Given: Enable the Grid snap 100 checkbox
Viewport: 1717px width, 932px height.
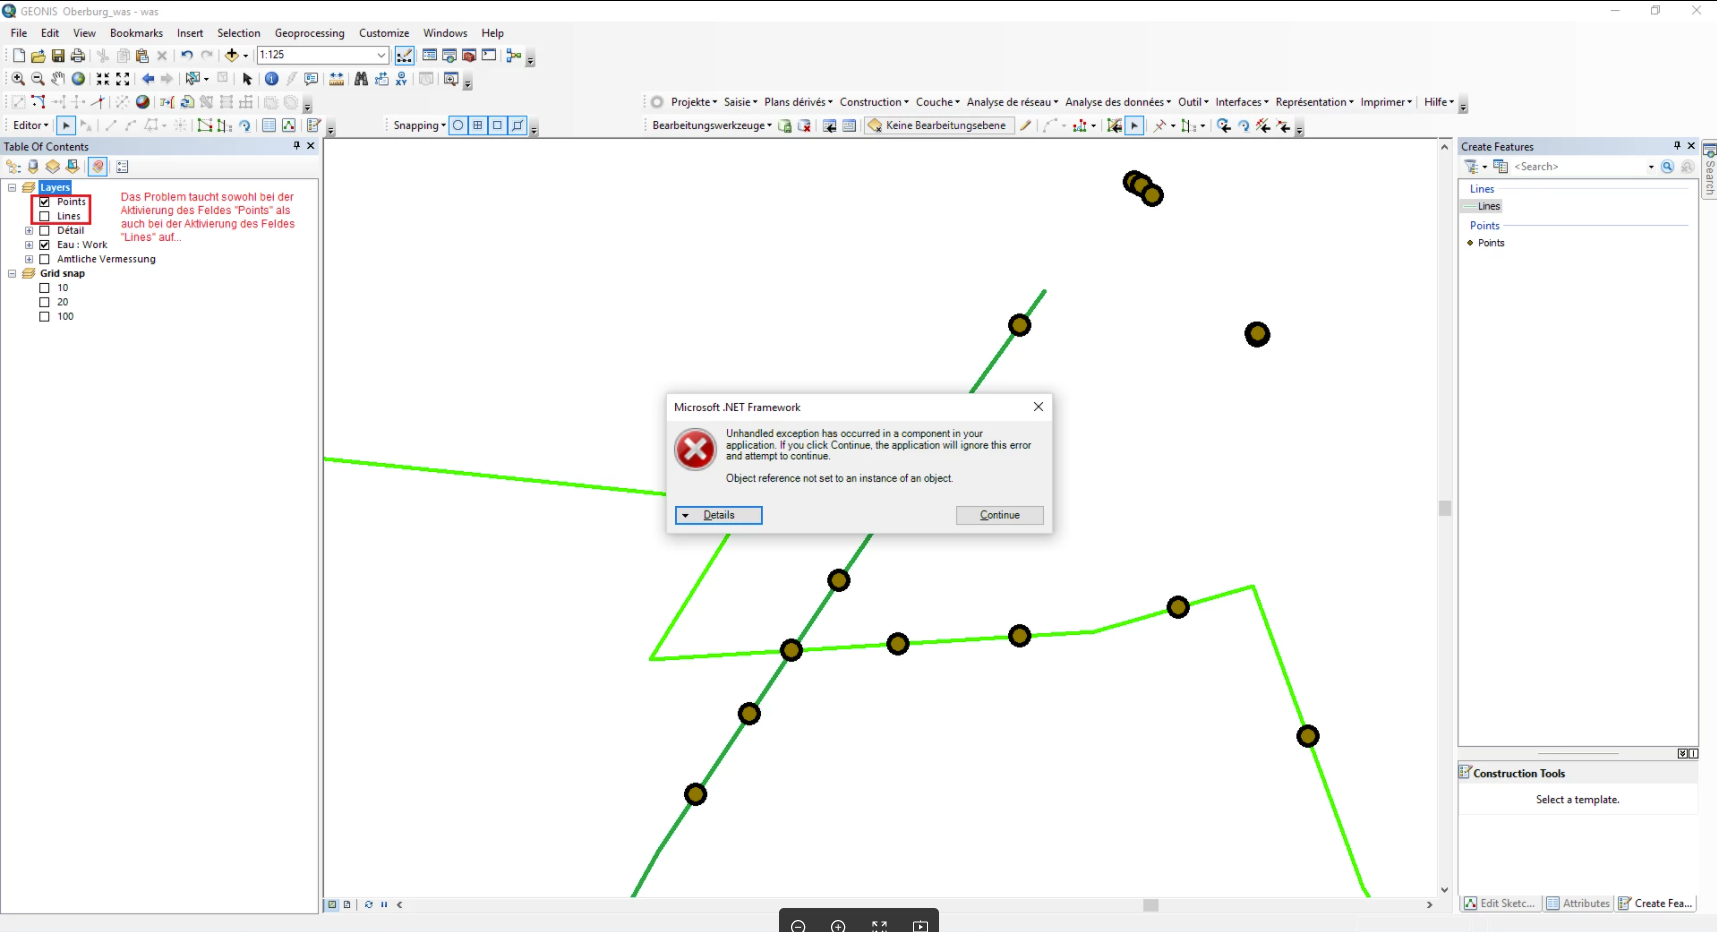Looking at the screenshot, I should point(44,316).
